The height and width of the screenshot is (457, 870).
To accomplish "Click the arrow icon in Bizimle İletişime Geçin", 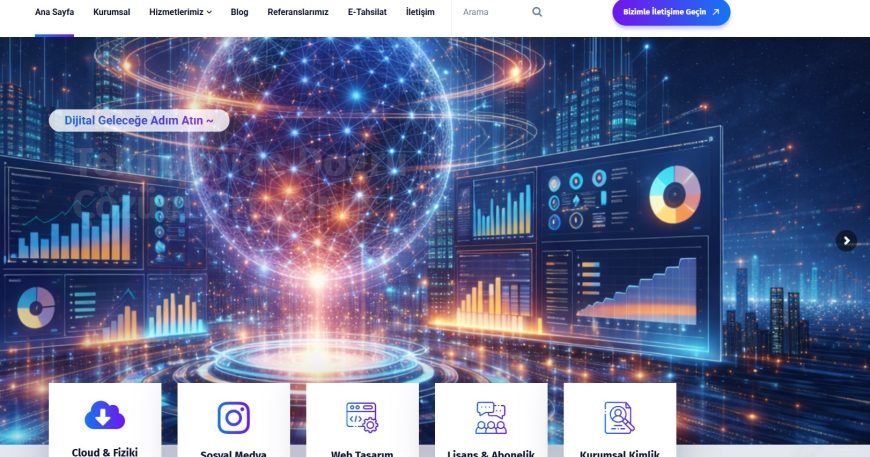I will (716, 12).
